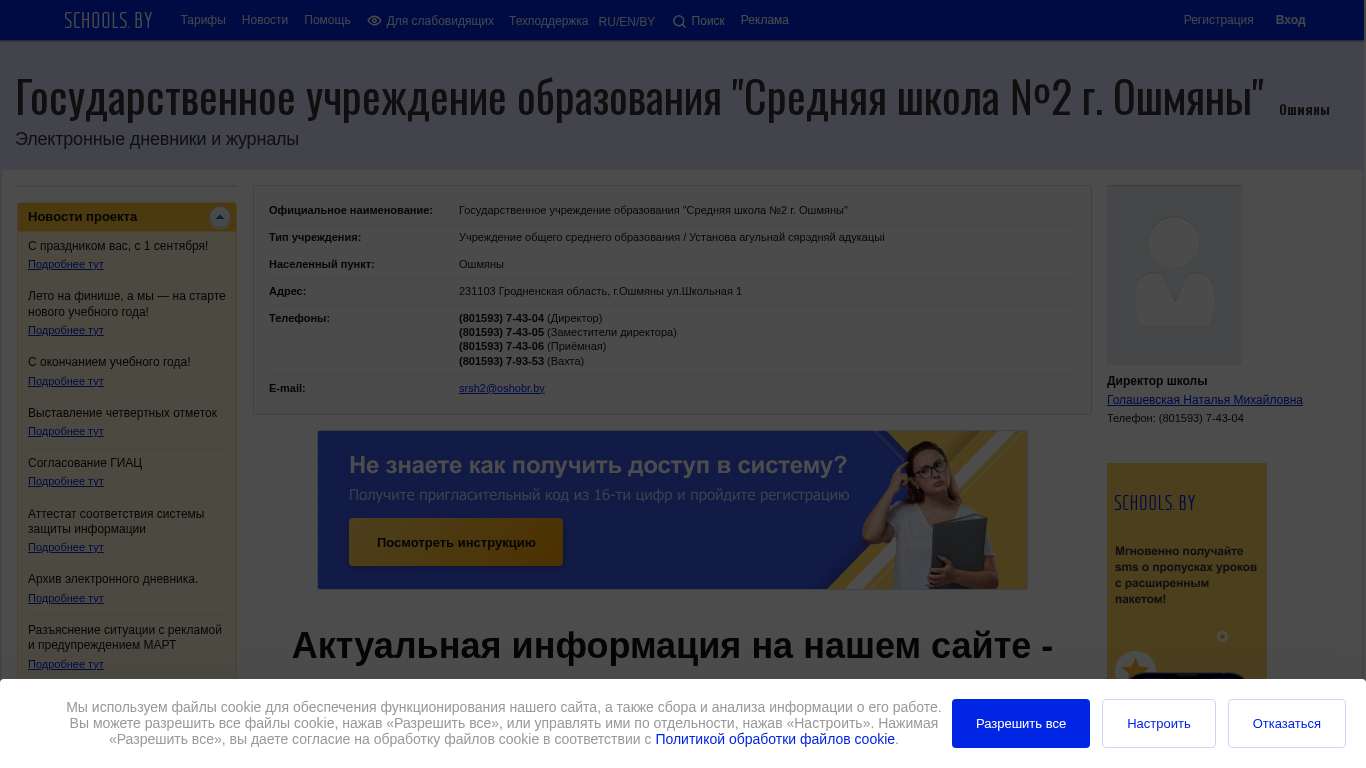Click the Актуальная информация на нашем сайте heading

click(x=672, y=646)
